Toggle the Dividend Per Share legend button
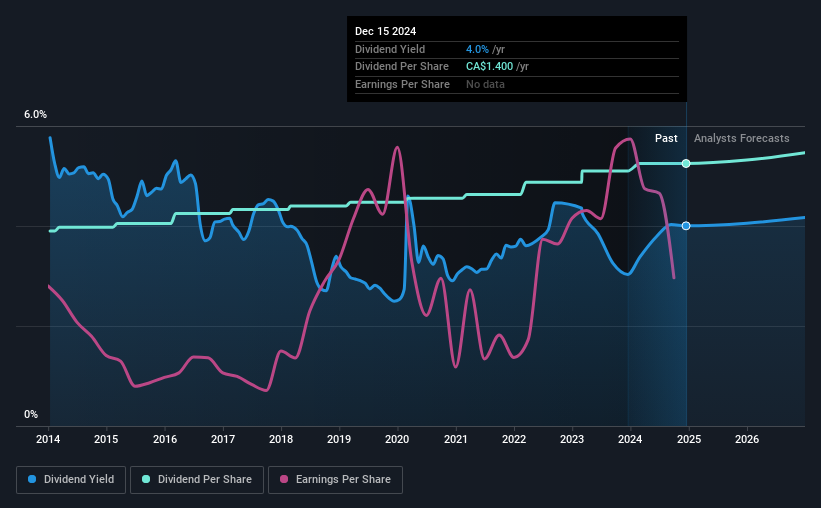The image size is (821, 508). [197, 480]
